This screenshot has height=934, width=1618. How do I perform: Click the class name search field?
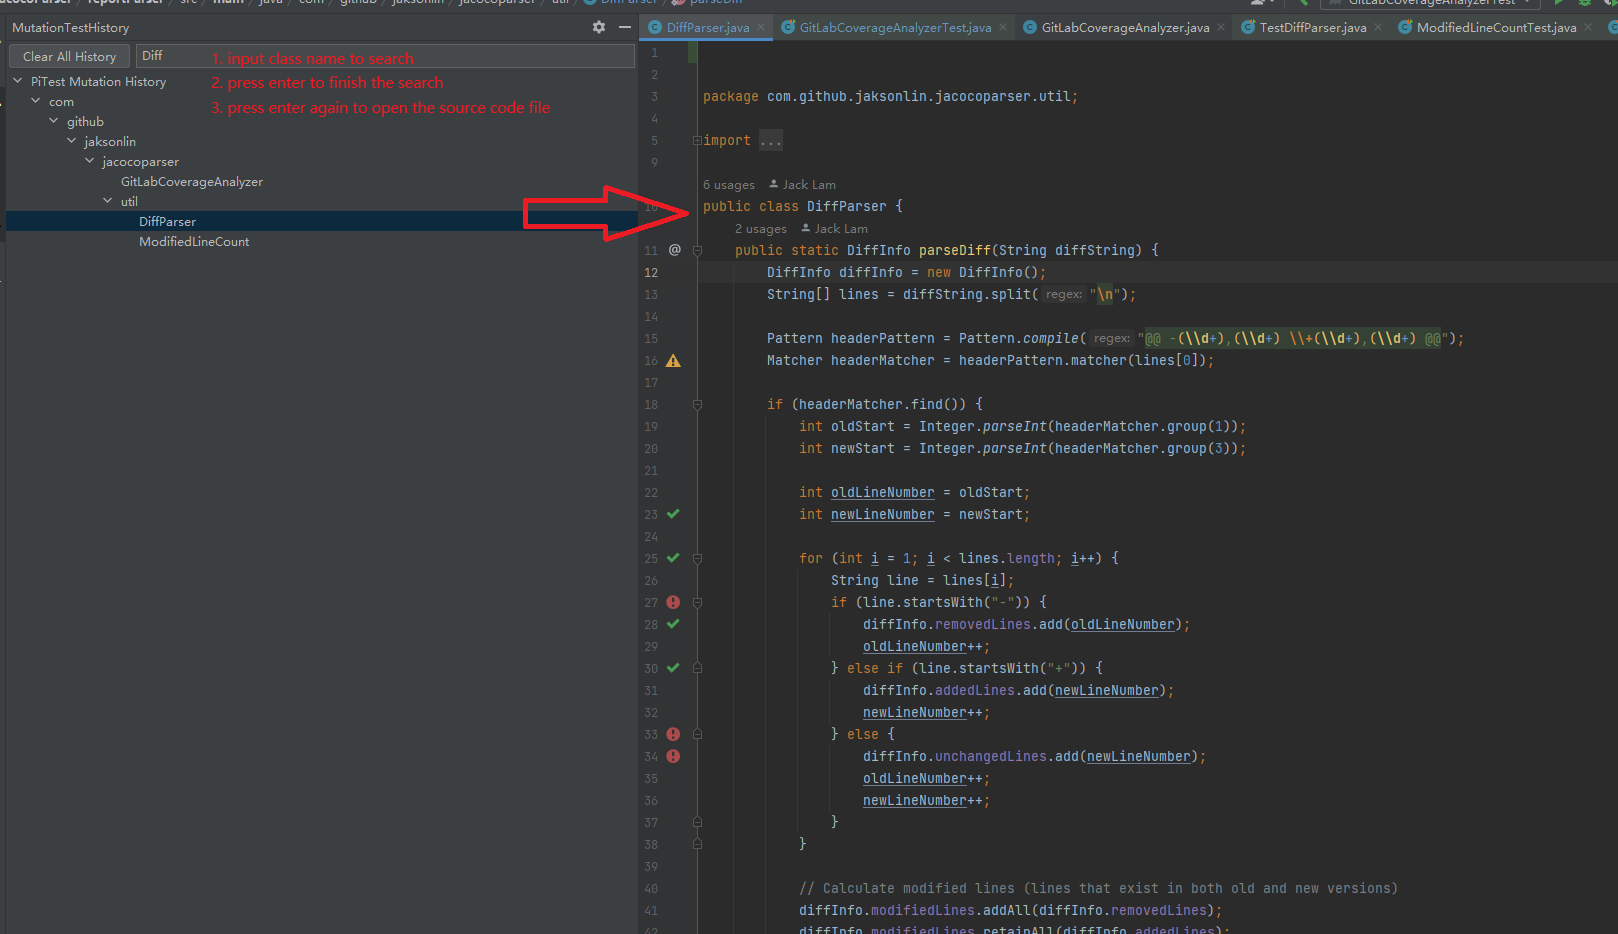click(x=386, y=56)
